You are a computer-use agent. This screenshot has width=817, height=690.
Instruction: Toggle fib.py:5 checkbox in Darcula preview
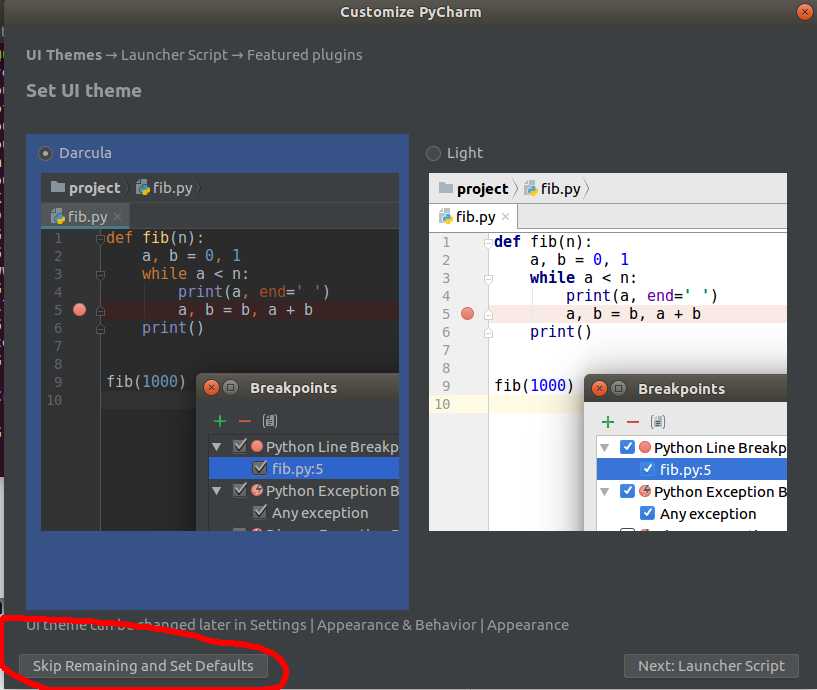259,468
